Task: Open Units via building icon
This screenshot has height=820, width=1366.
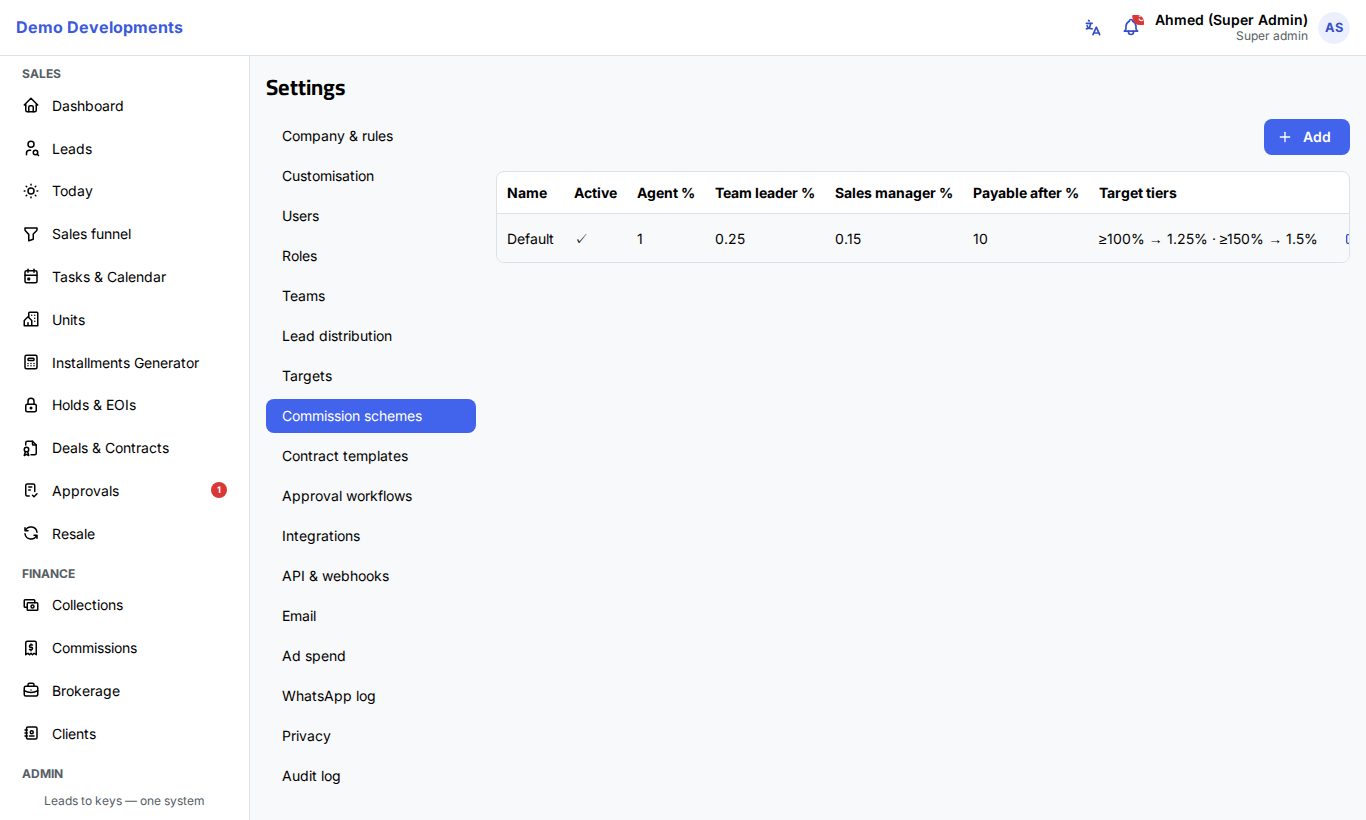Action: 31,320
